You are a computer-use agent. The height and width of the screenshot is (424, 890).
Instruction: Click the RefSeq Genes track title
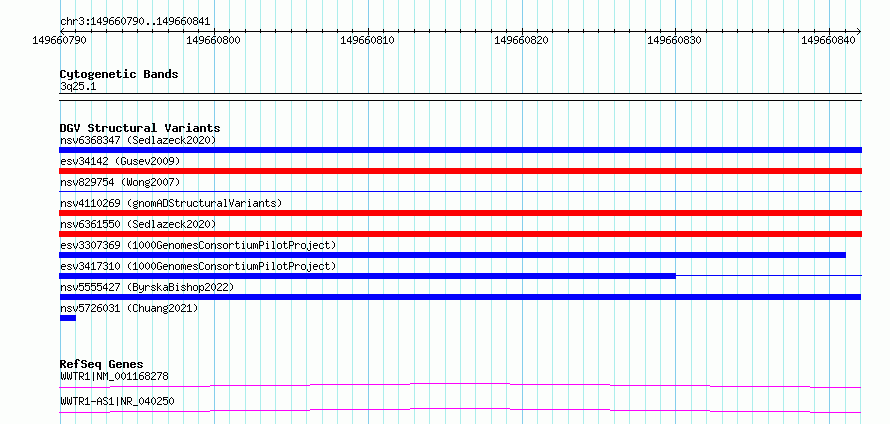(102, 364)
